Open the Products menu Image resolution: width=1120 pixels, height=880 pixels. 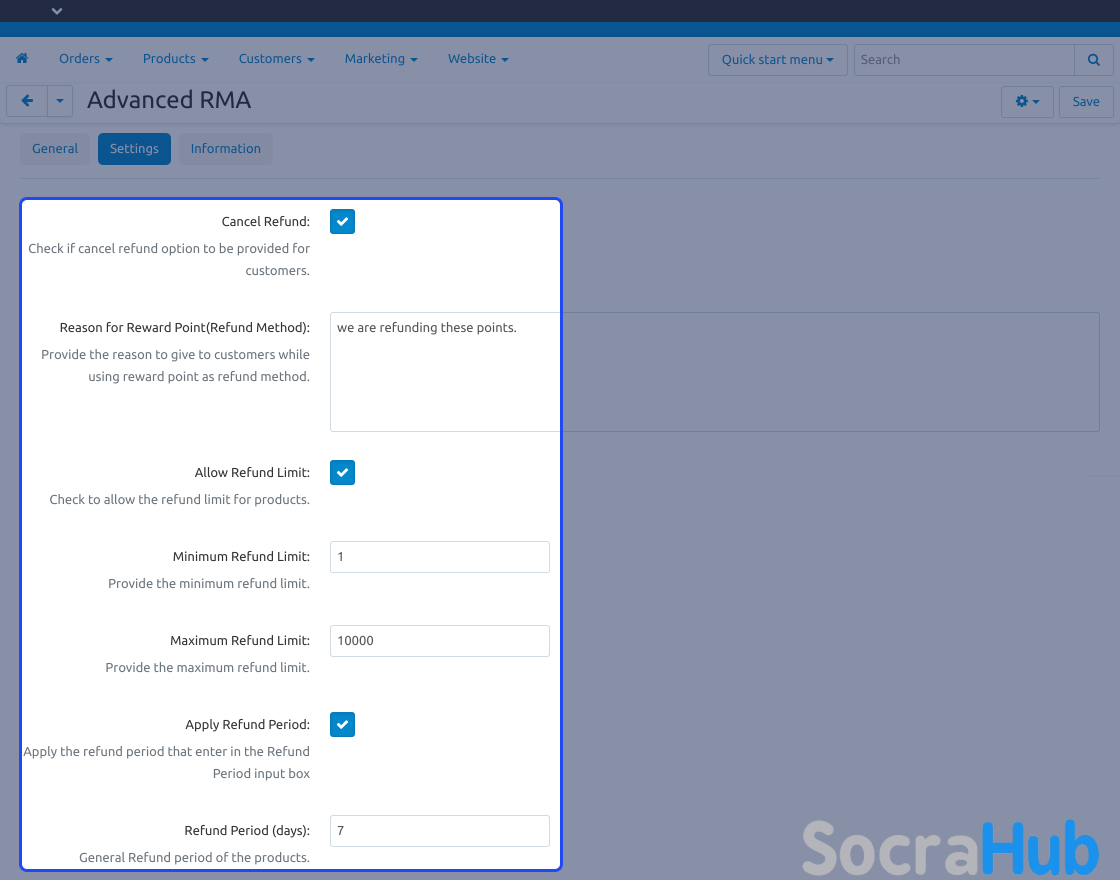click(x=175, y=59)
